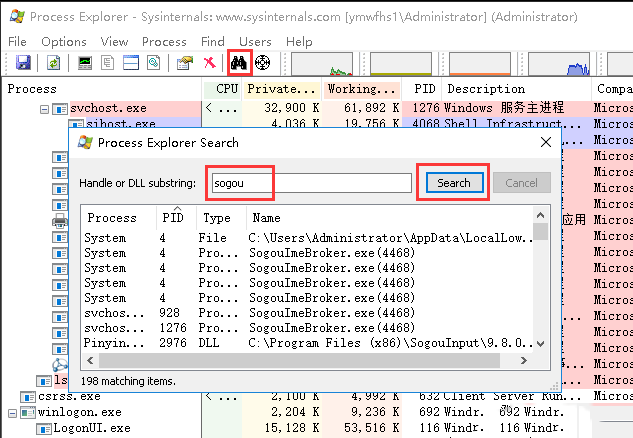This screenshot has height=438, width=633.
Task: Sort search results by PID column
Action: click(176, 218)
